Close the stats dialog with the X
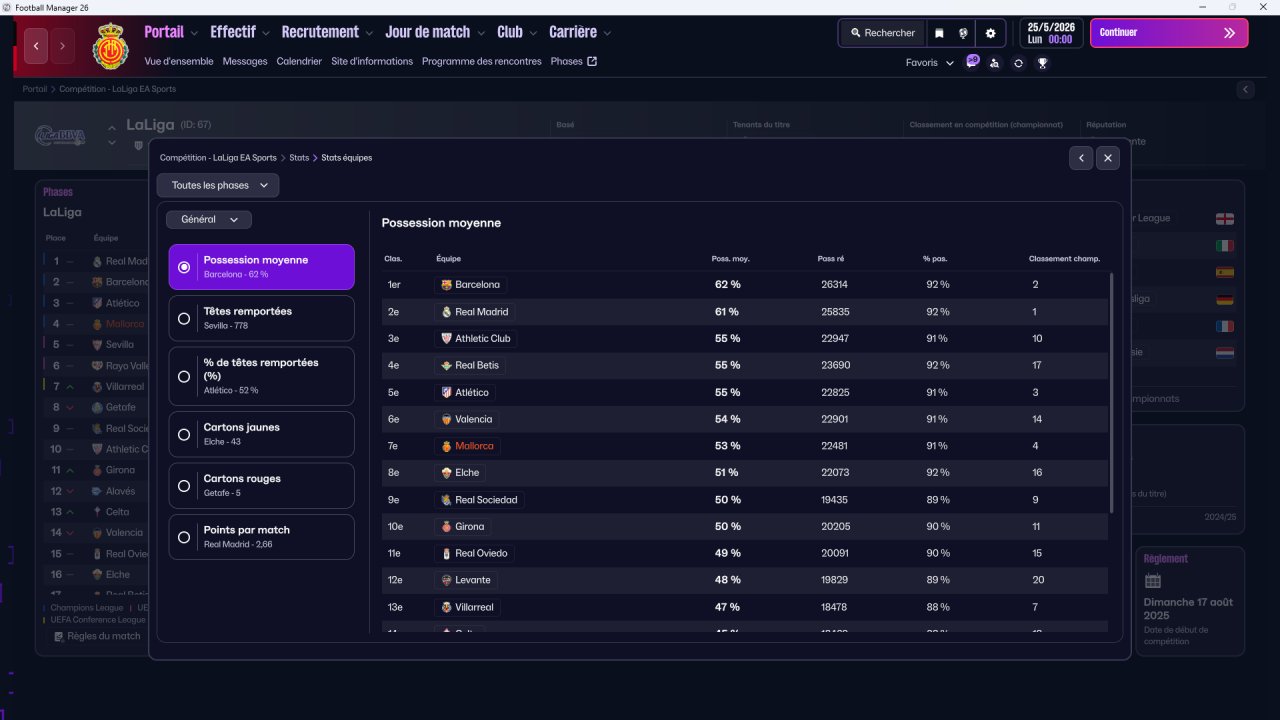 tap(1107, 158)
